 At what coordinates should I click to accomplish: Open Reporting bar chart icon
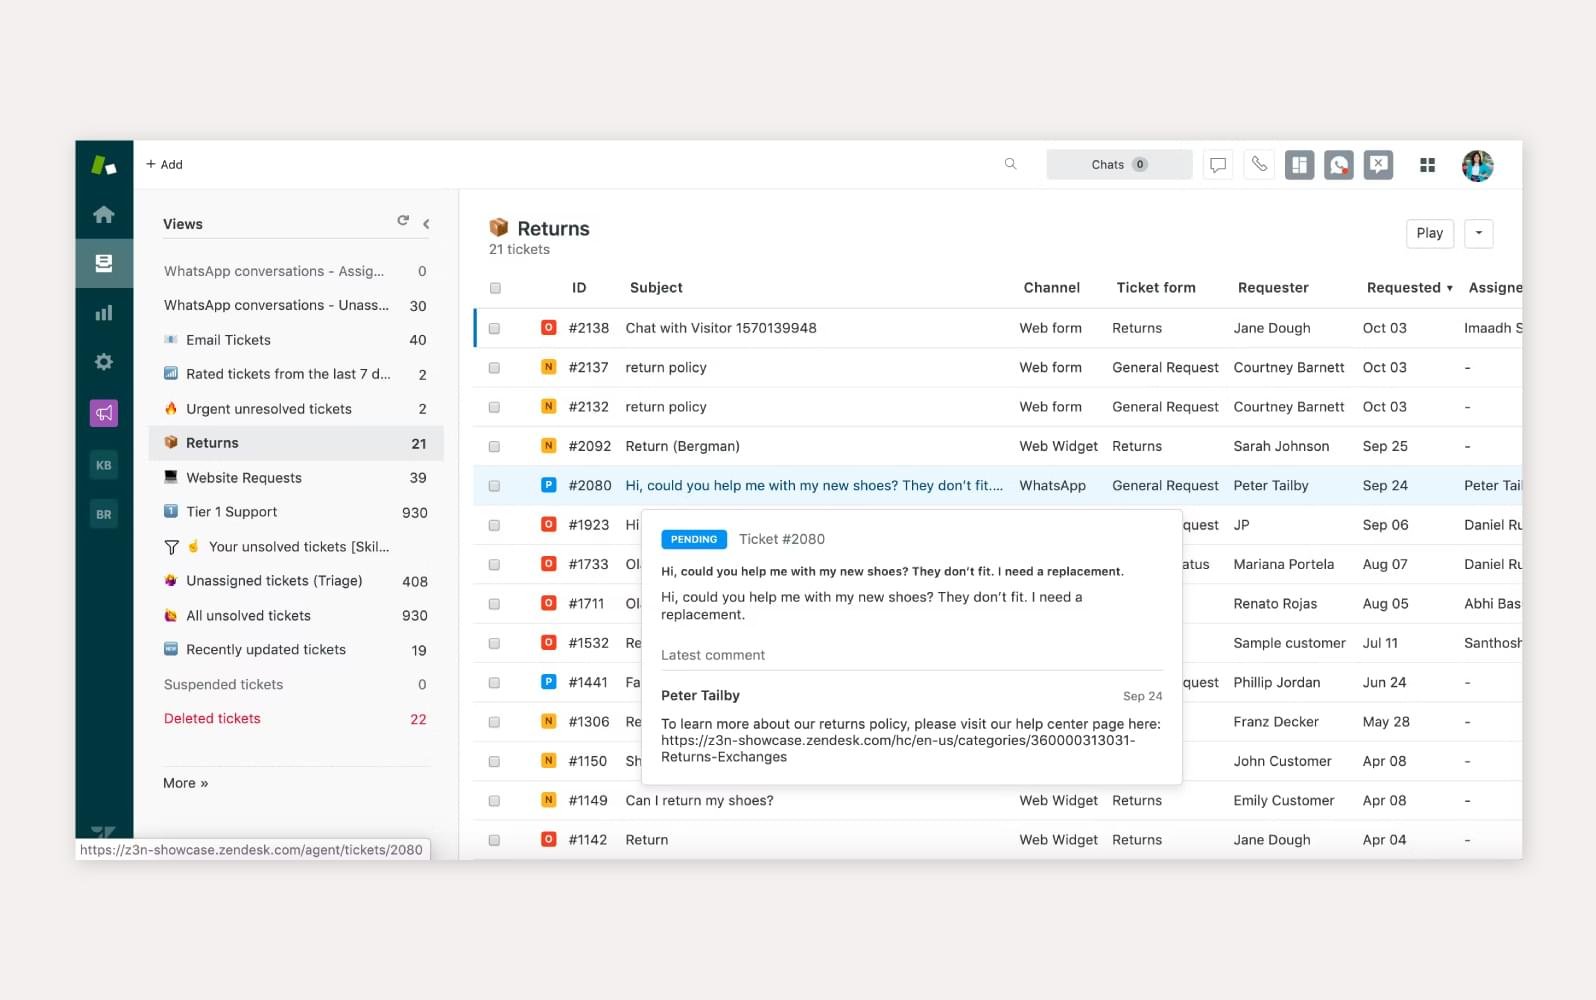104,313
